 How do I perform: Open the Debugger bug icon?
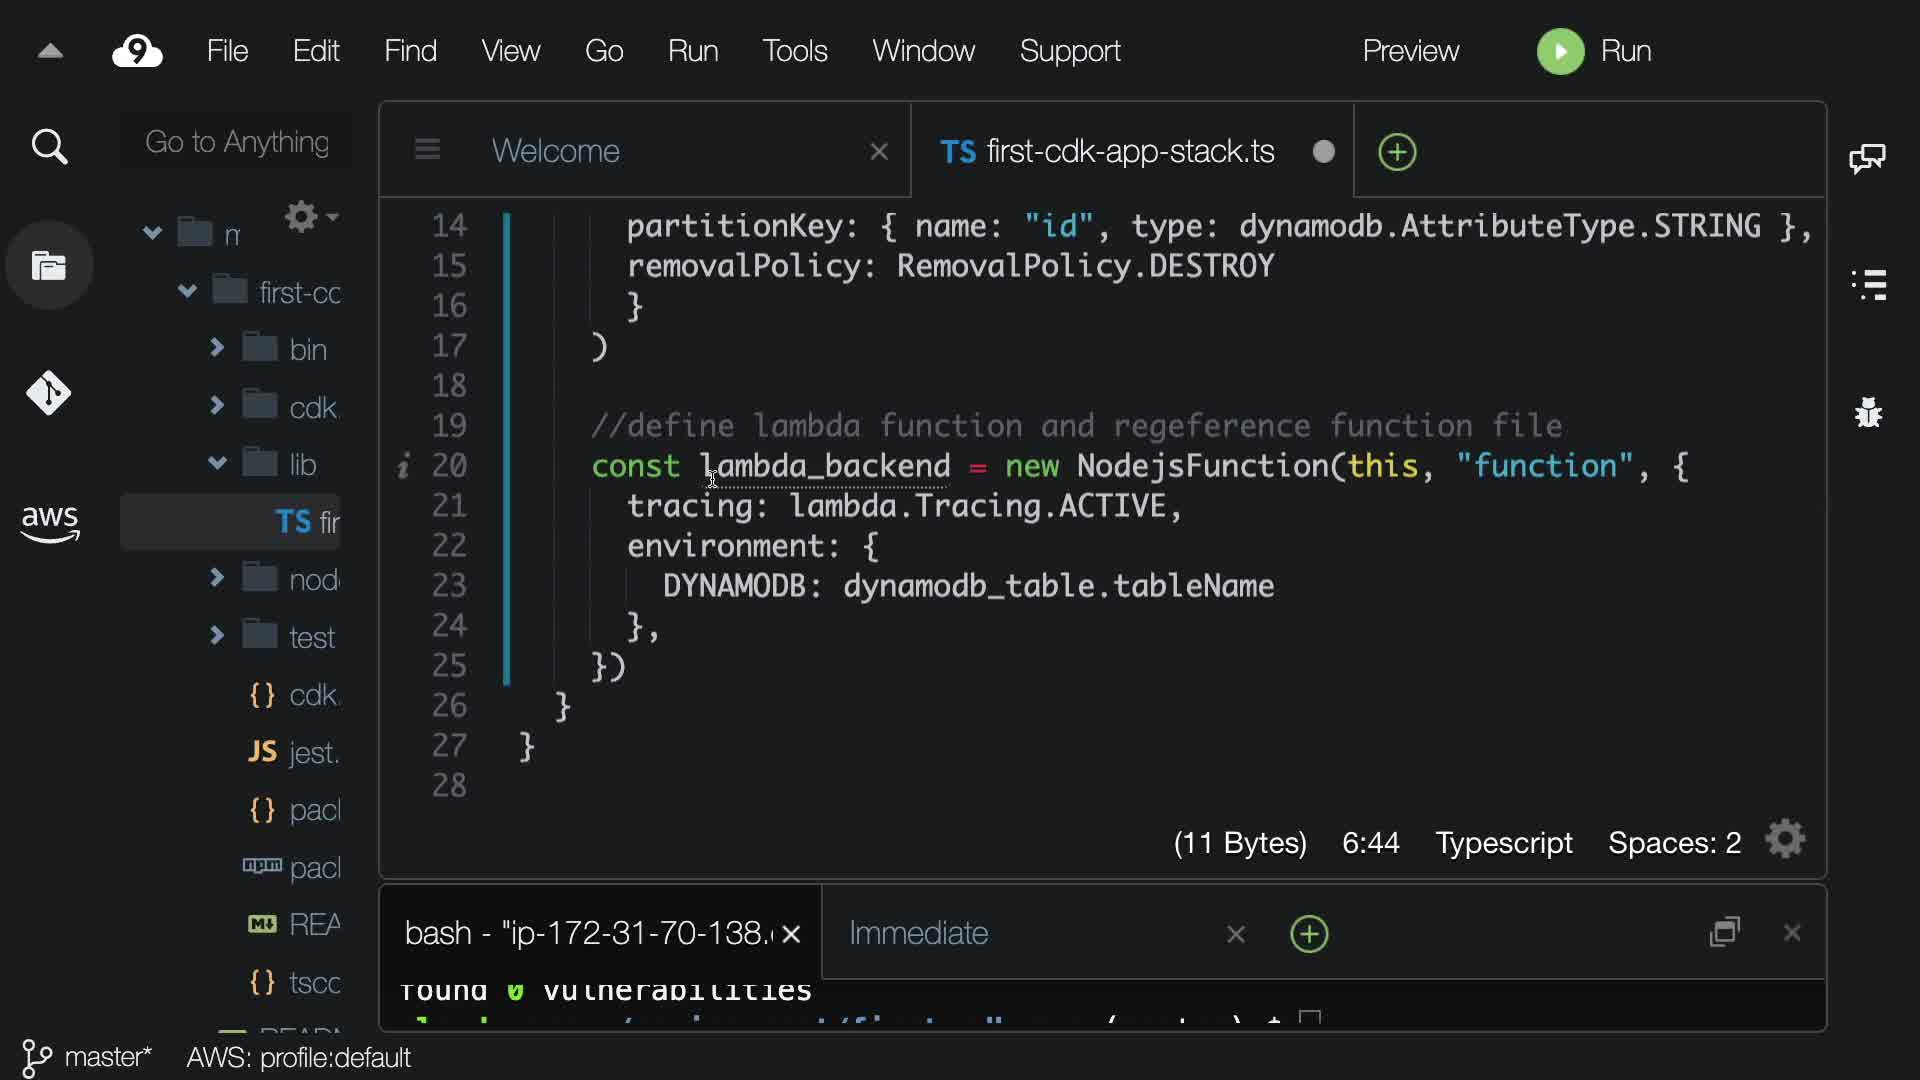tap(1868, 412)
